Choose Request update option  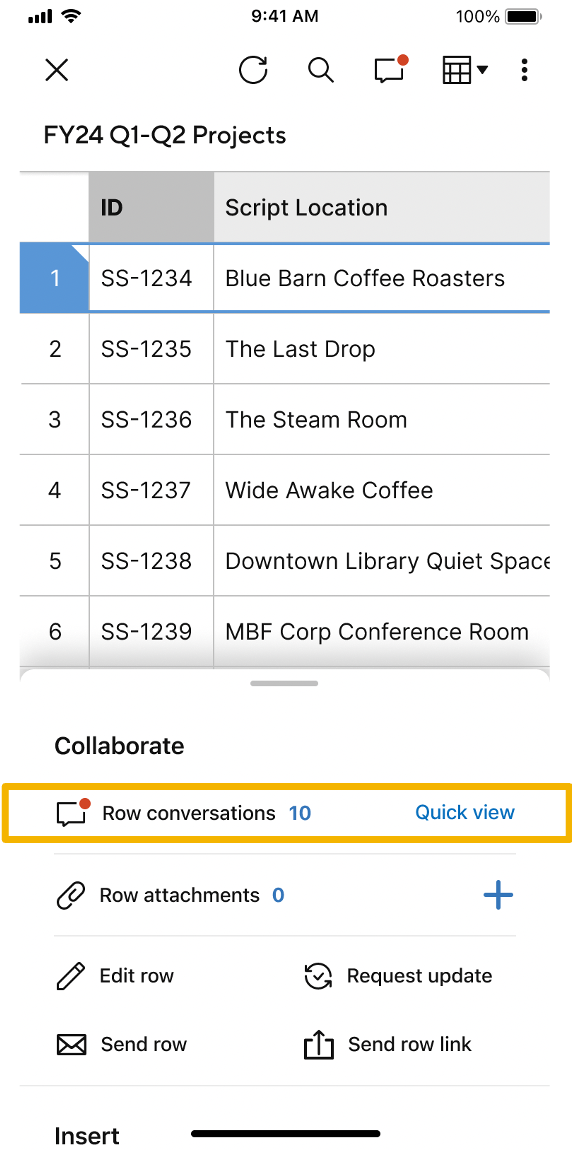[x=398, y=976]
